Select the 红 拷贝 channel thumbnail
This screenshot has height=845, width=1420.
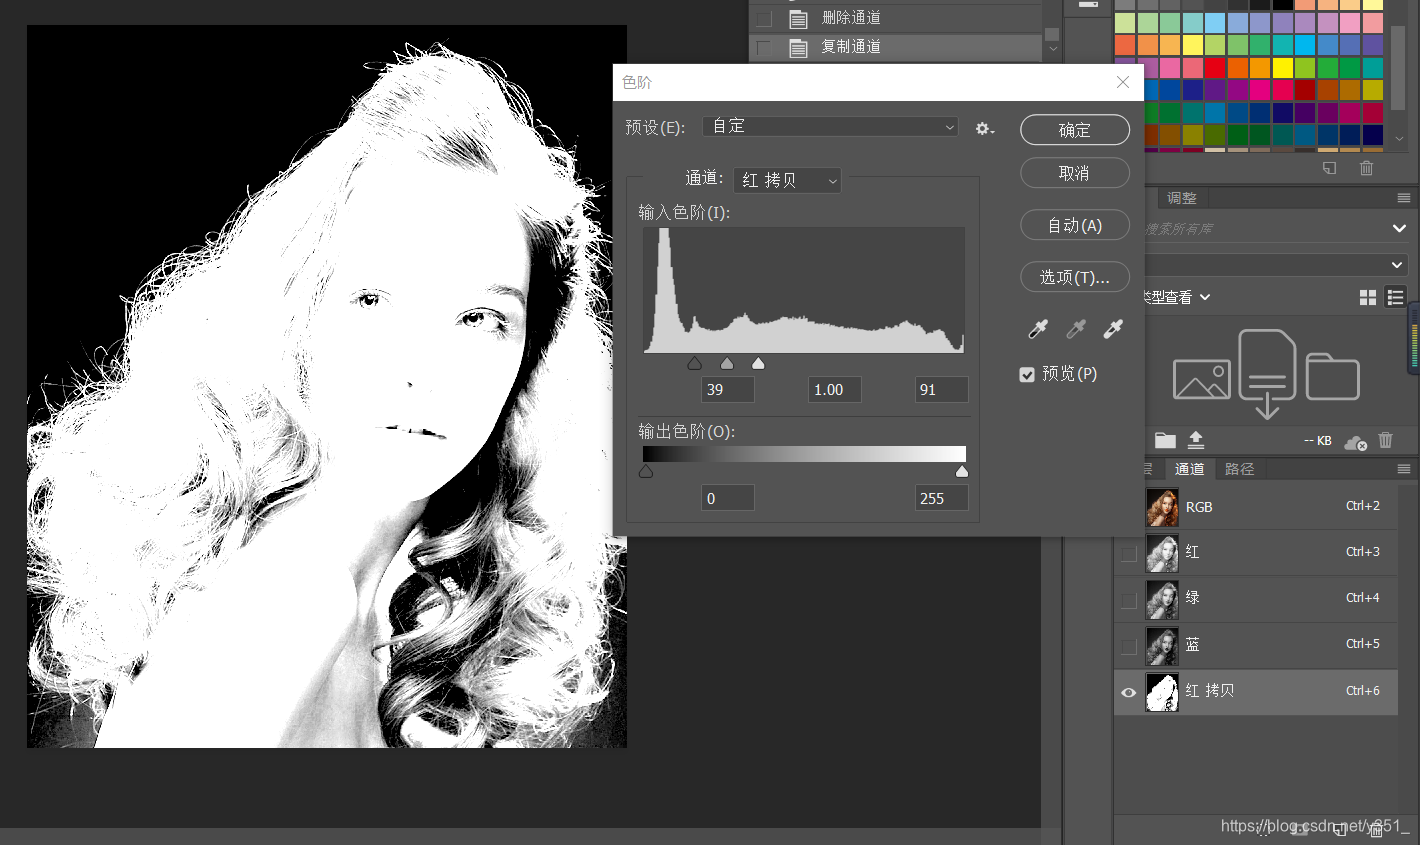[x=1162, y=692]
